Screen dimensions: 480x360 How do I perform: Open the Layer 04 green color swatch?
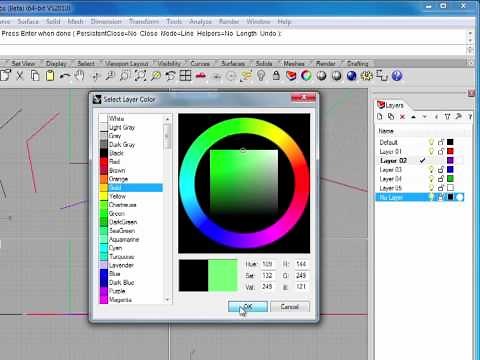450,179
